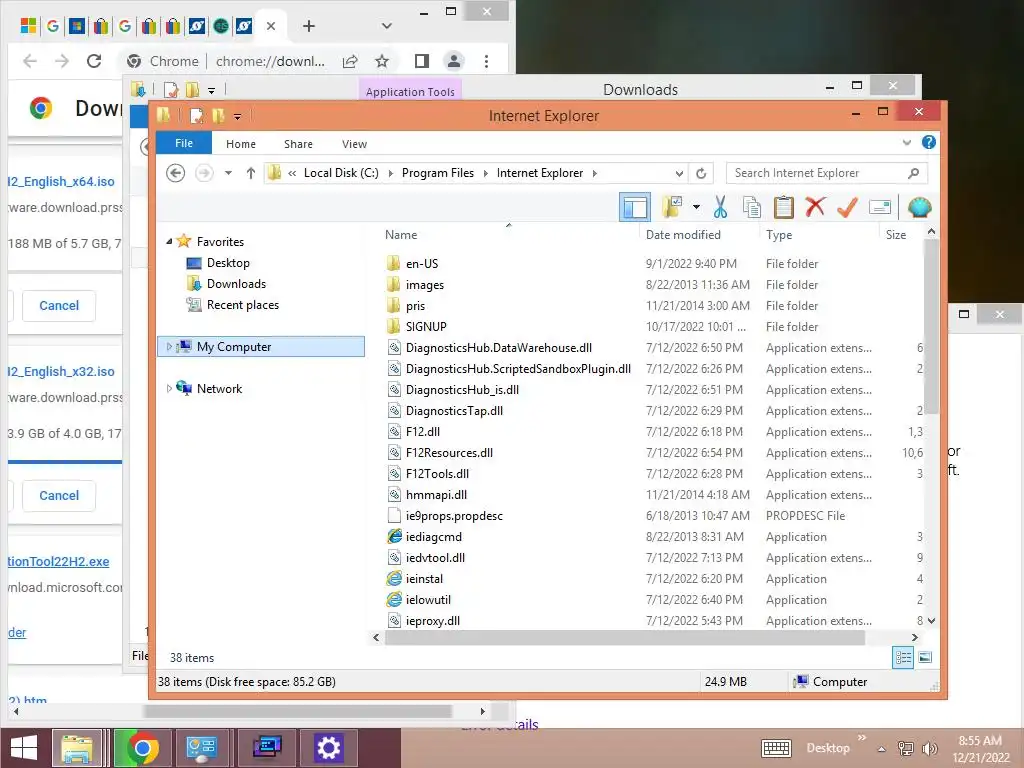The image size is (1024, 768).
Task: Expand the My Computer tree node
Action: click(x=169, y=347)
